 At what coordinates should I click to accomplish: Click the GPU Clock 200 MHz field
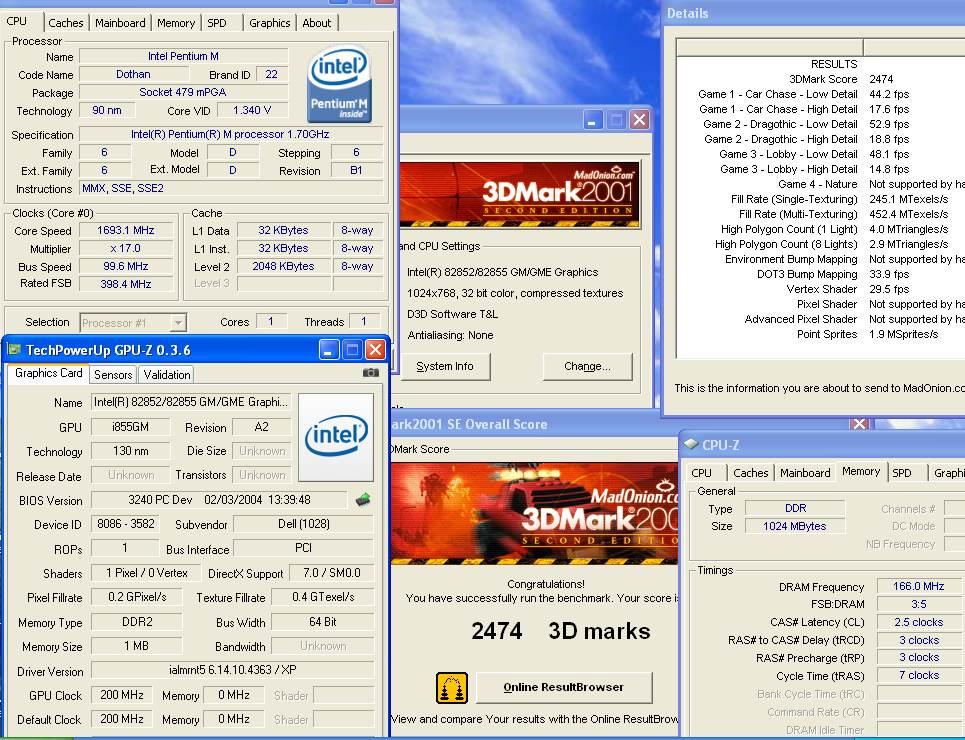click(x=122, y=695)
